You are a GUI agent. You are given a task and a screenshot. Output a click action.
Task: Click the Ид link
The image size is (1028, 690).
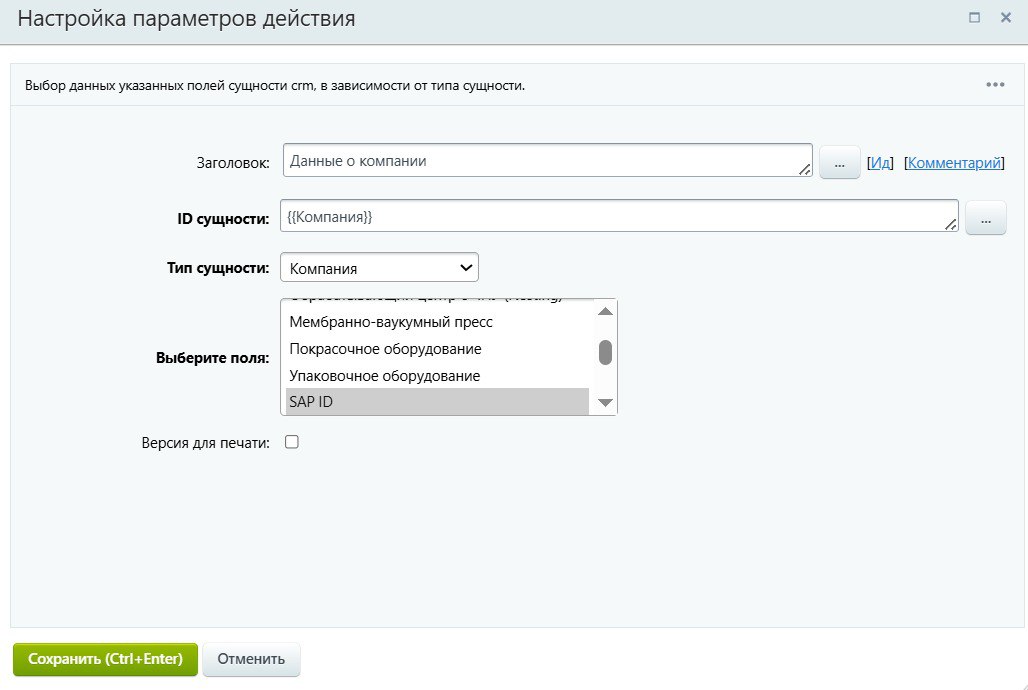pos(880,163)
